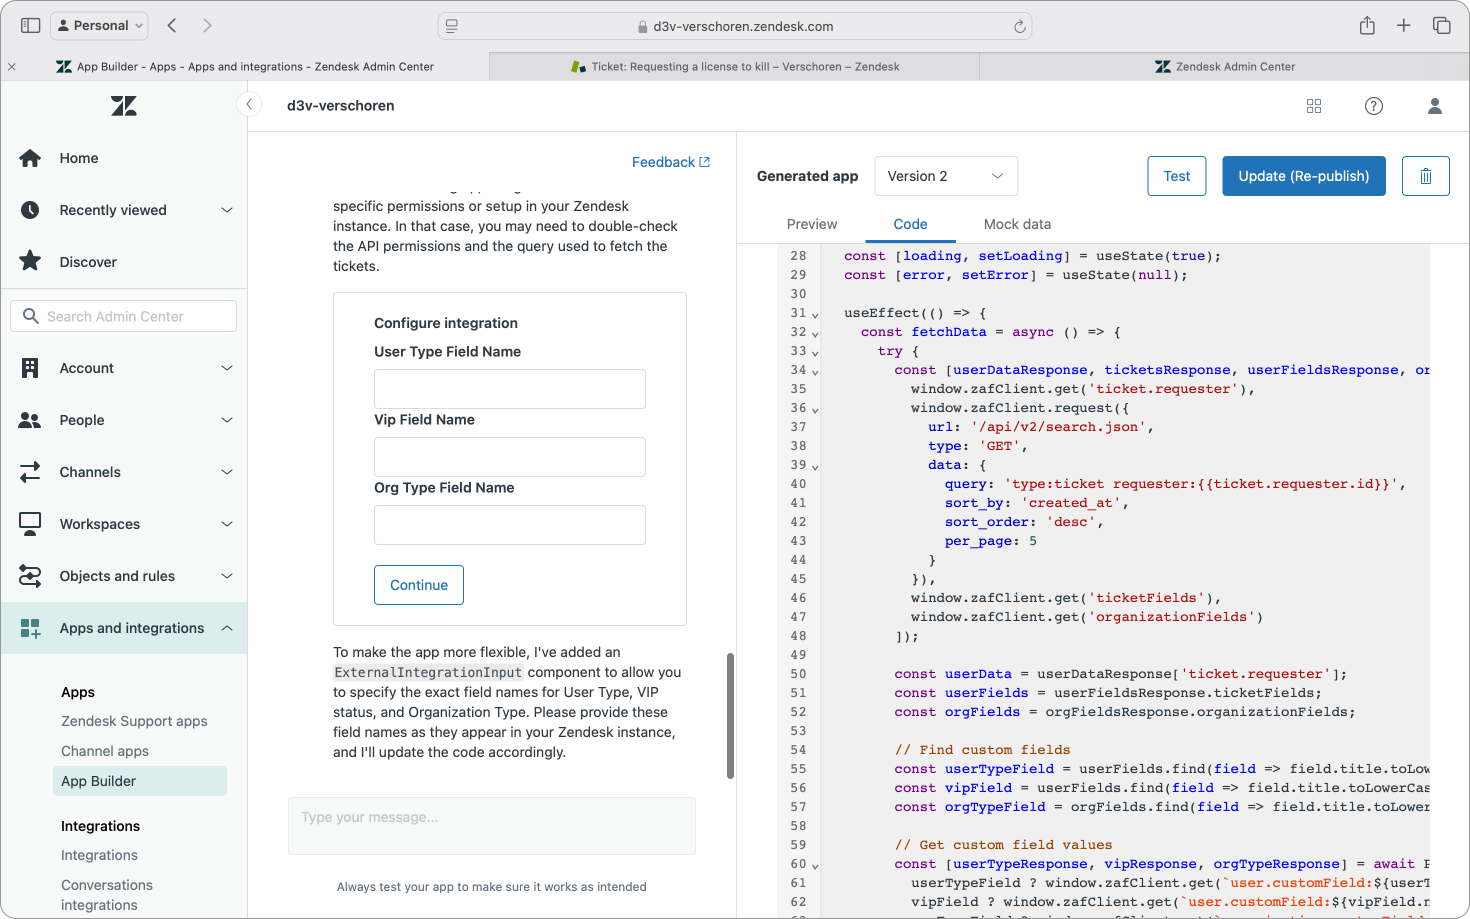Show the Safari tab overview icon
1470x919 pixels.
(x=1442, y=26)
